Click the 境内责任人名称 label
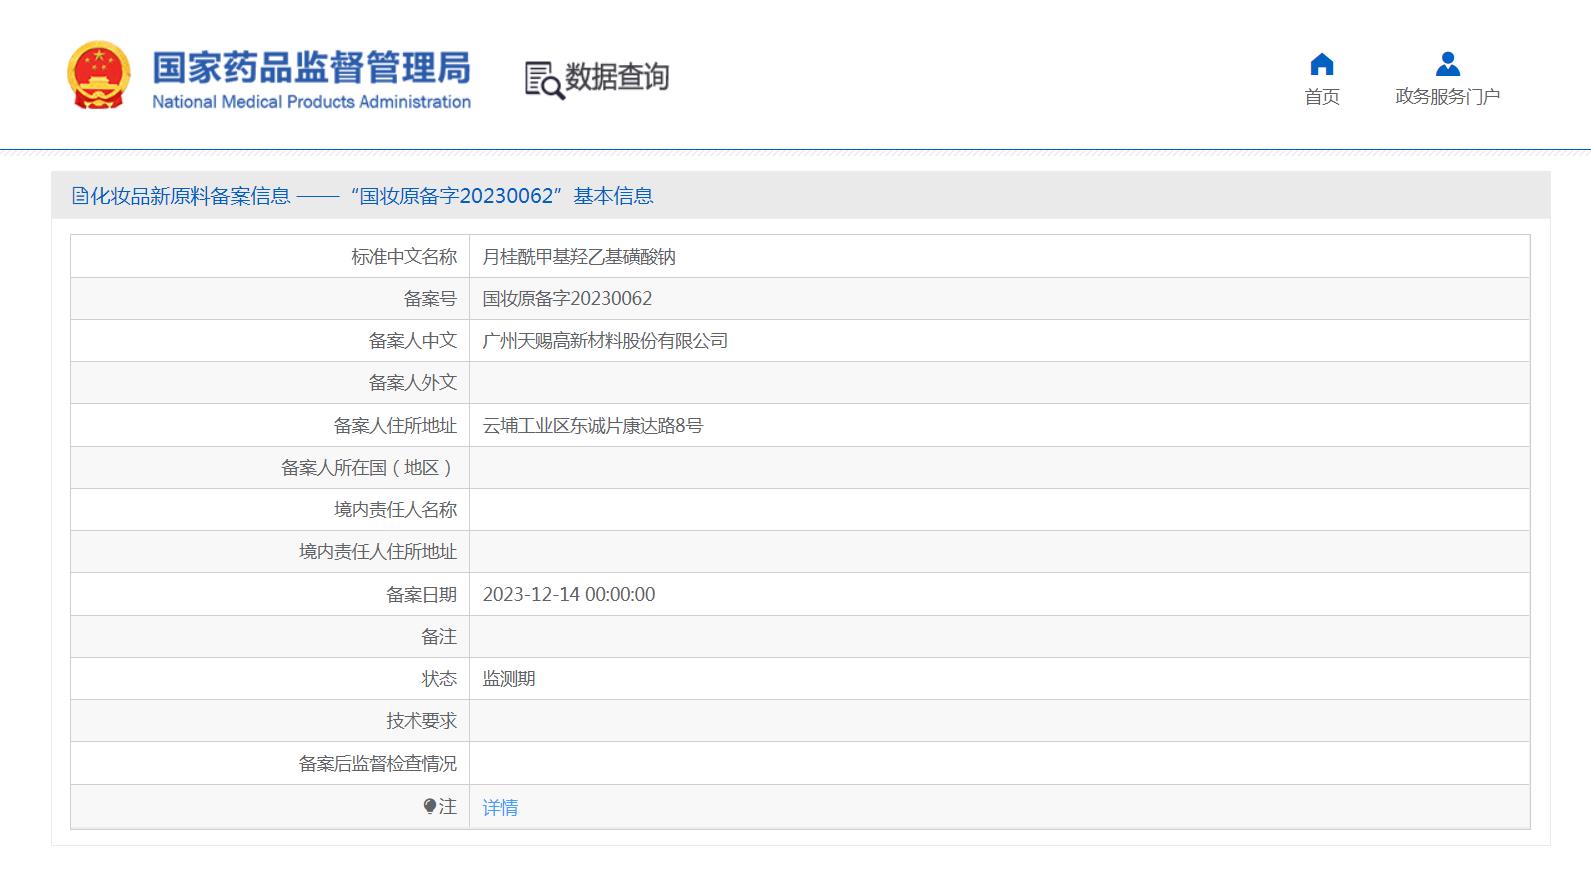The image size is (1591, 870). (x=395, y=510)
